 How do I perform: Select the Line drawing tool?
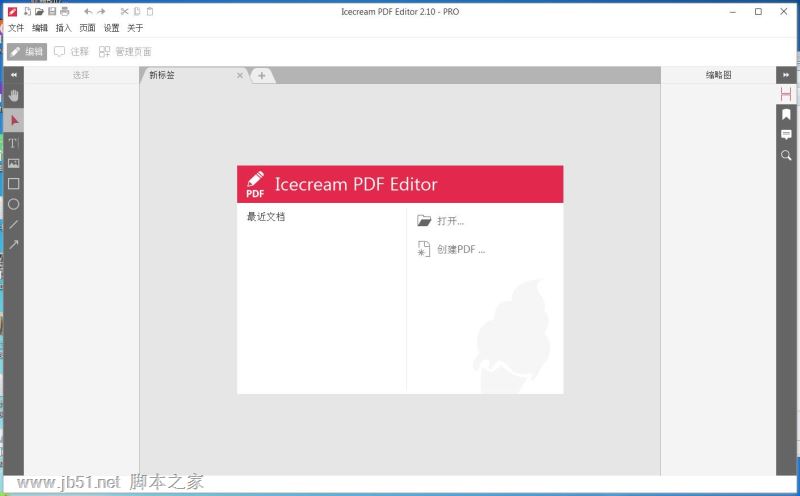click(x=14, y=225)
